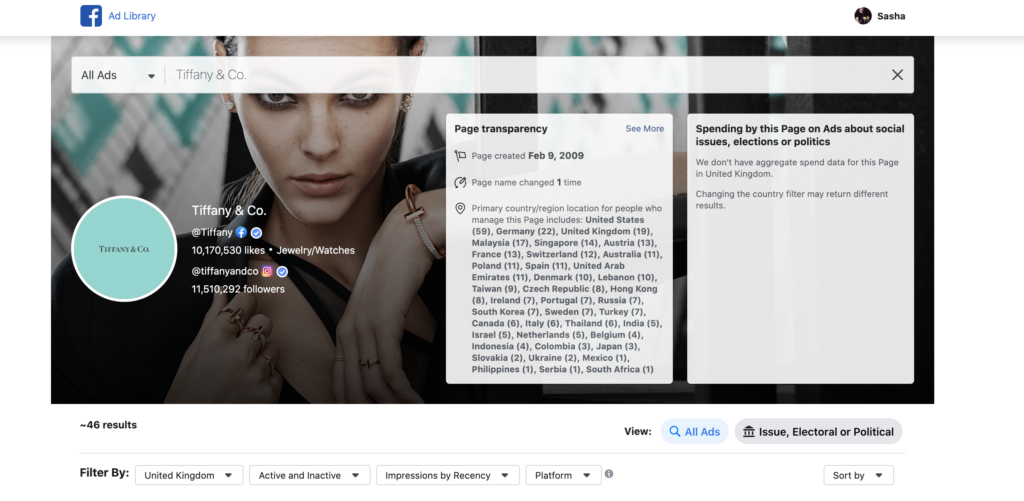1024x501 pixels.
Task: Select the Page transparency heading
Action: tap(501, 129)
